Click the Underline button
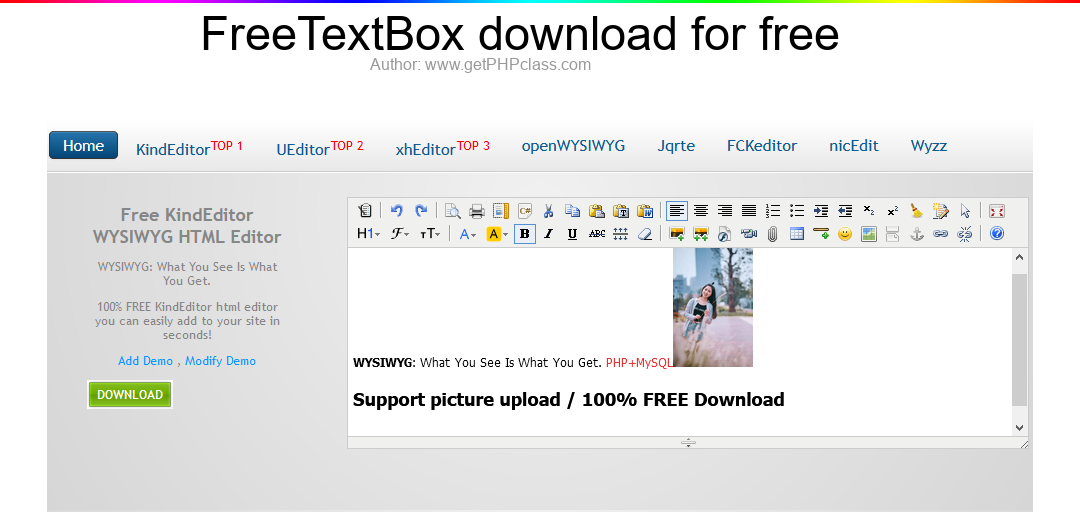 point(572,234)
